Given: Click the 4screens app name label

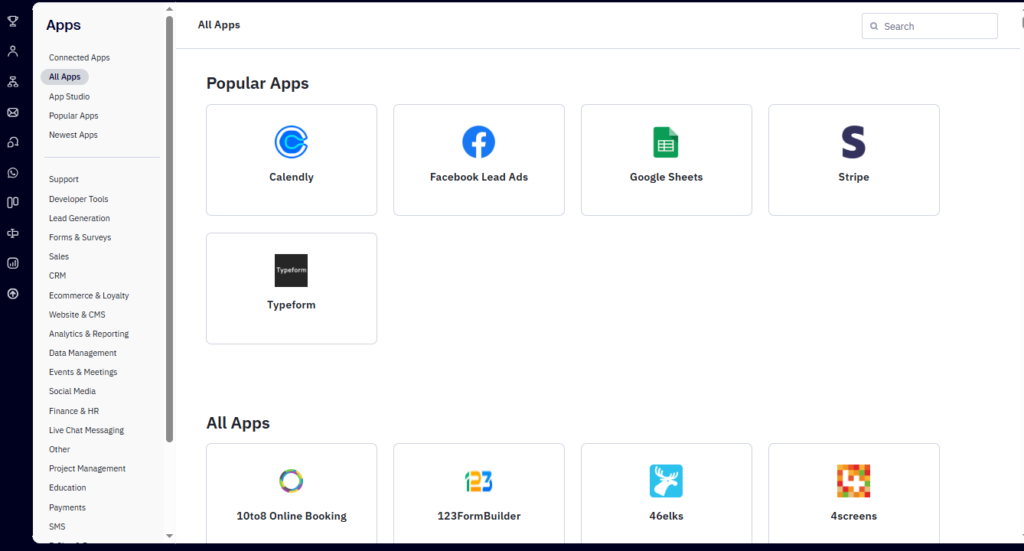Looking at the screenshot, I should pyautogui.click(x=854, y=516).
